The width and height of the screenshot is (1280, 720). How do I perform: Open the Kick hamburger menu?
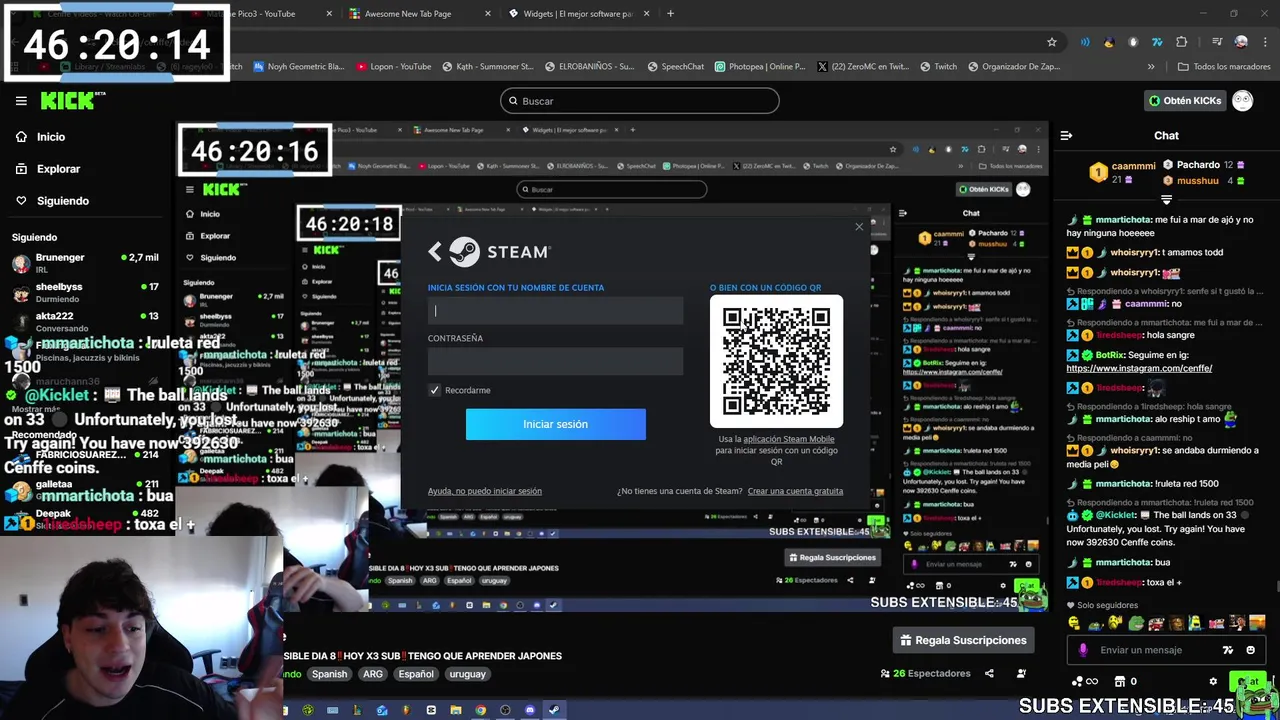(x=21, y=100)
